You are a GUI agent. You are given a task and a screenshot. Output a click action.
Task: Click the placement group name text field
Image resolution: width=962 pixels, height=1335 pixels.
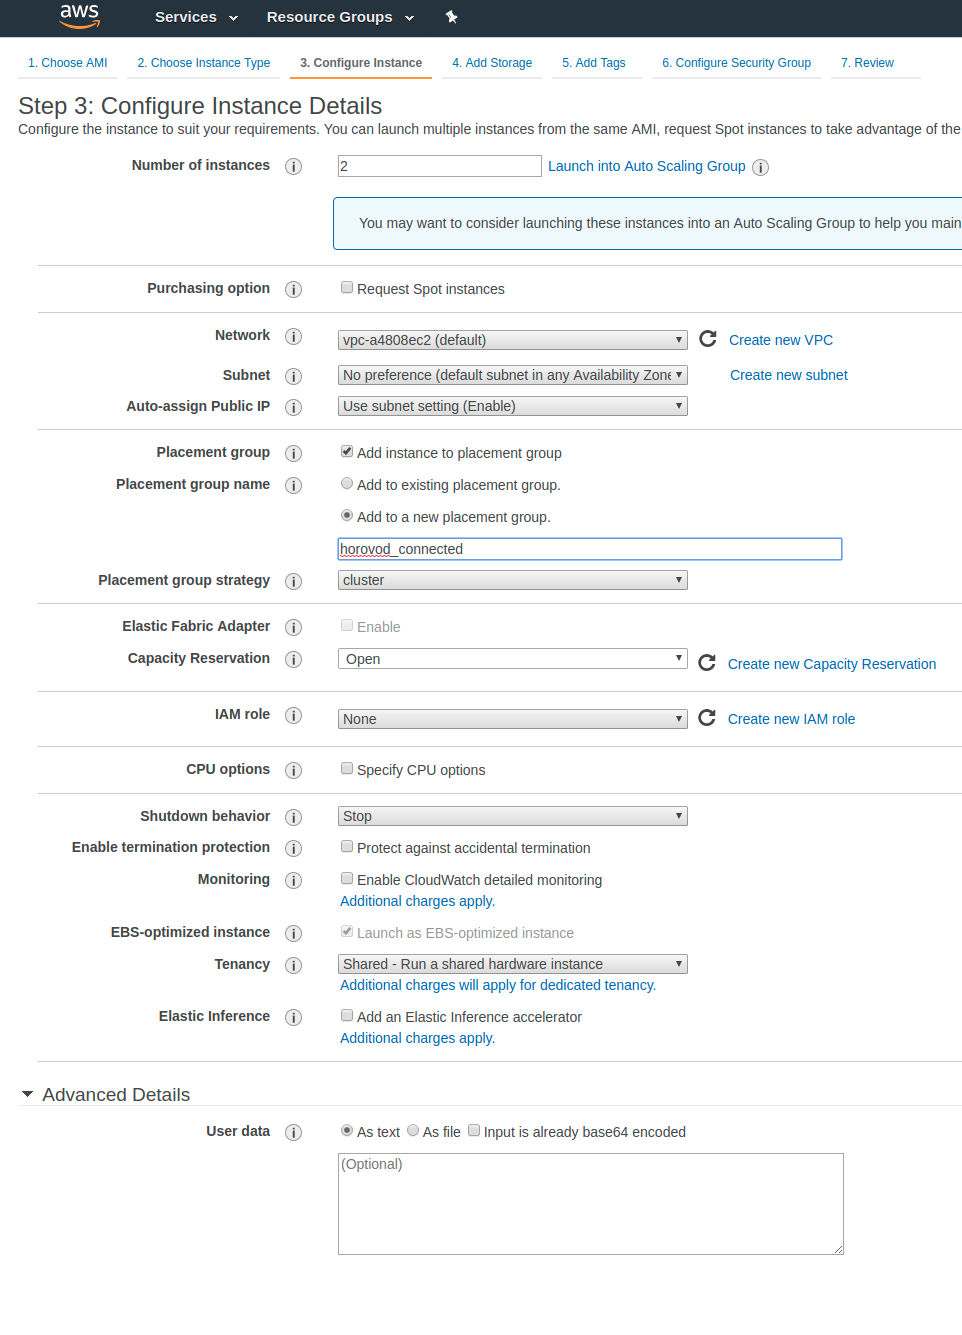coord(590,549)
